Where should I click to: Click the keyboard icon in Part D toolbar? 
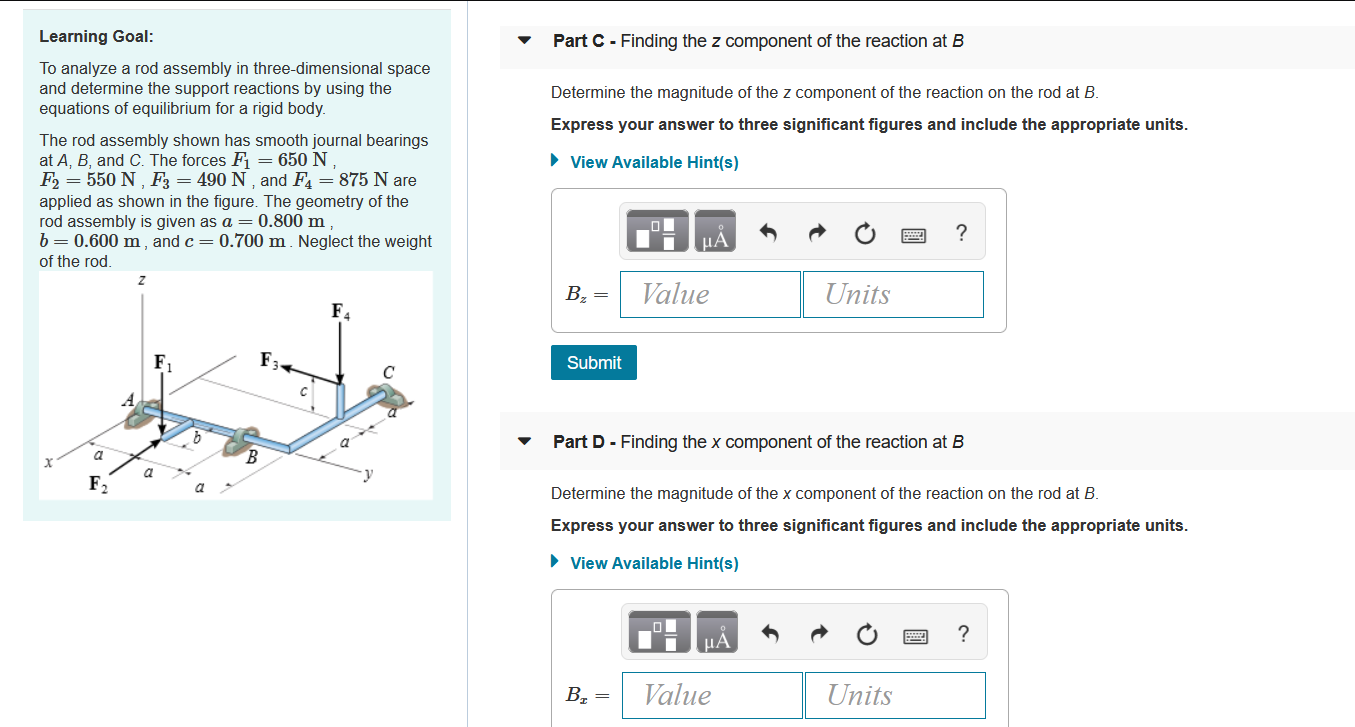tap(915, 633)
